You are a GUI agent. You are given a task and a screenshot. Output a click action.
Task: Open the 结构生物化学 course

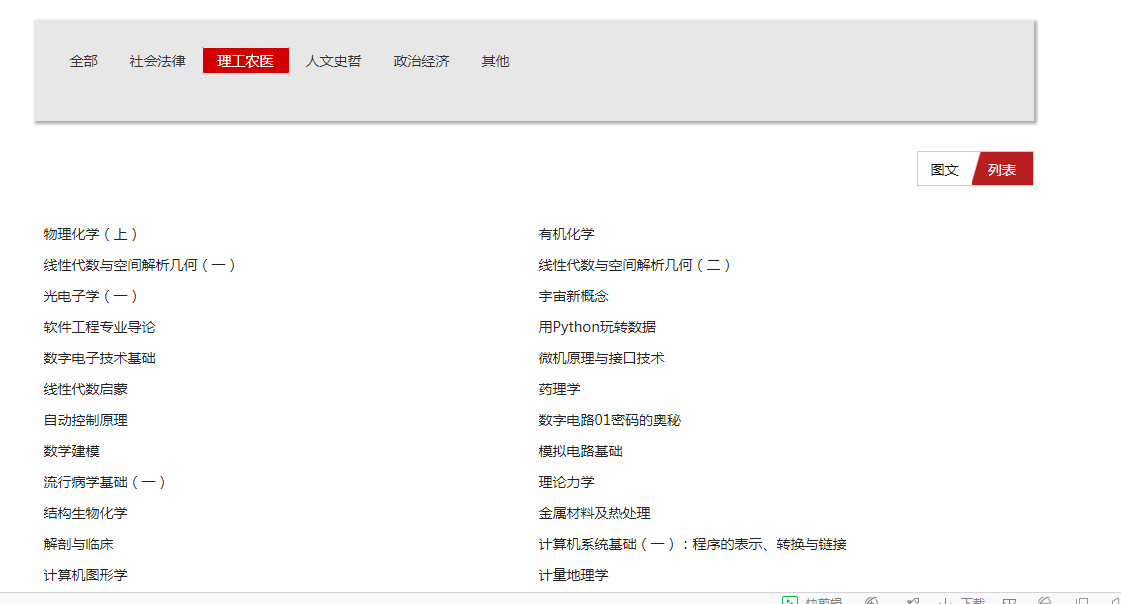coord(85,513)
